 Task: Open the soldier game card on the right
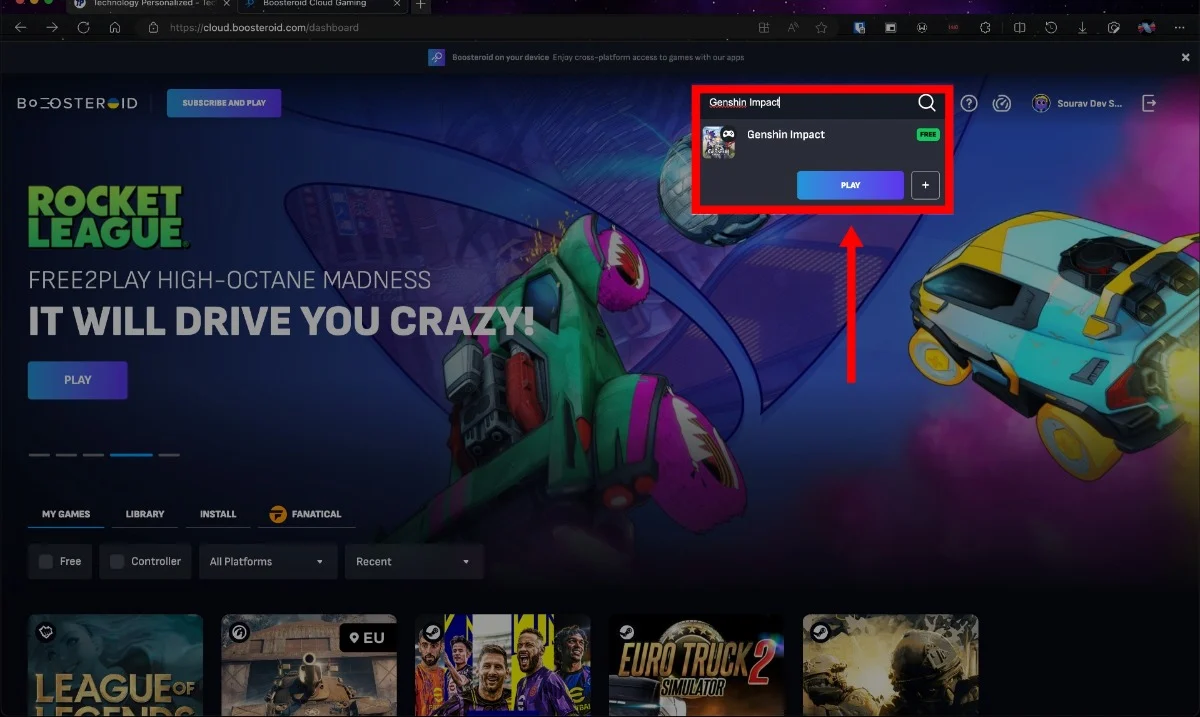[x=890, y=665]
